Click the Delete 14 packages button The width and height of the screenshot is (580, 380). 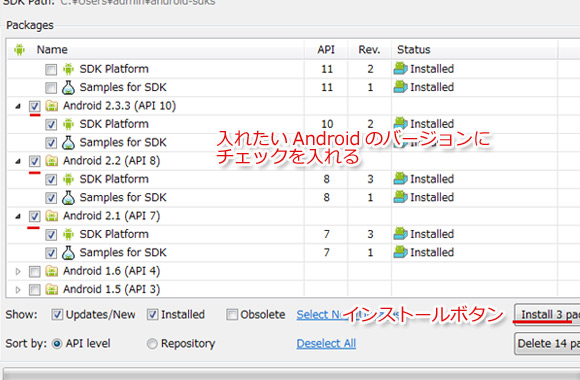pyautogui.click(x=547, y=344)
